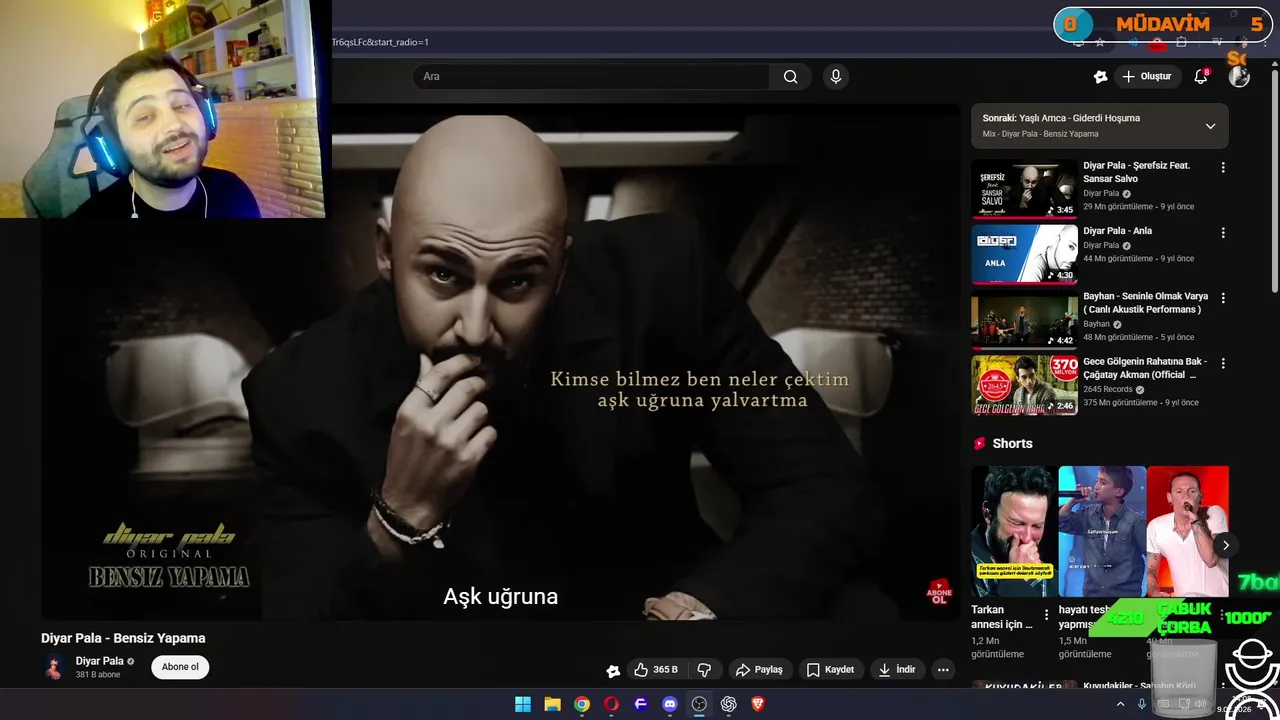
Task: Dislike the video with the thumbs-down
Action: 704,670
